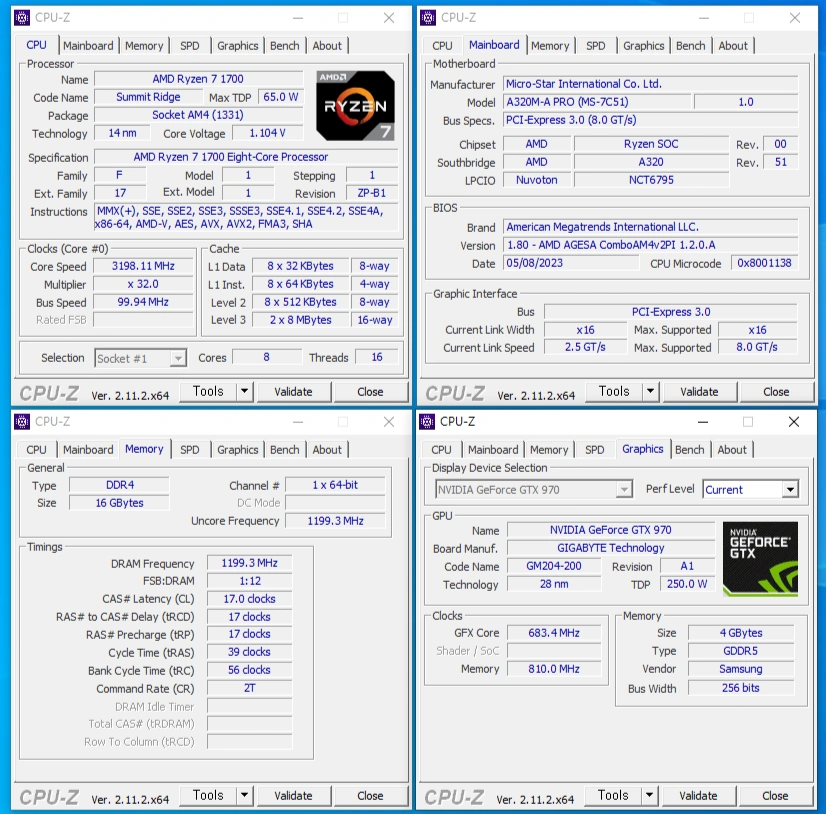Select CPU tab in Mainboard window
This screenshot has width=826, height=814.
click(442, 46)
